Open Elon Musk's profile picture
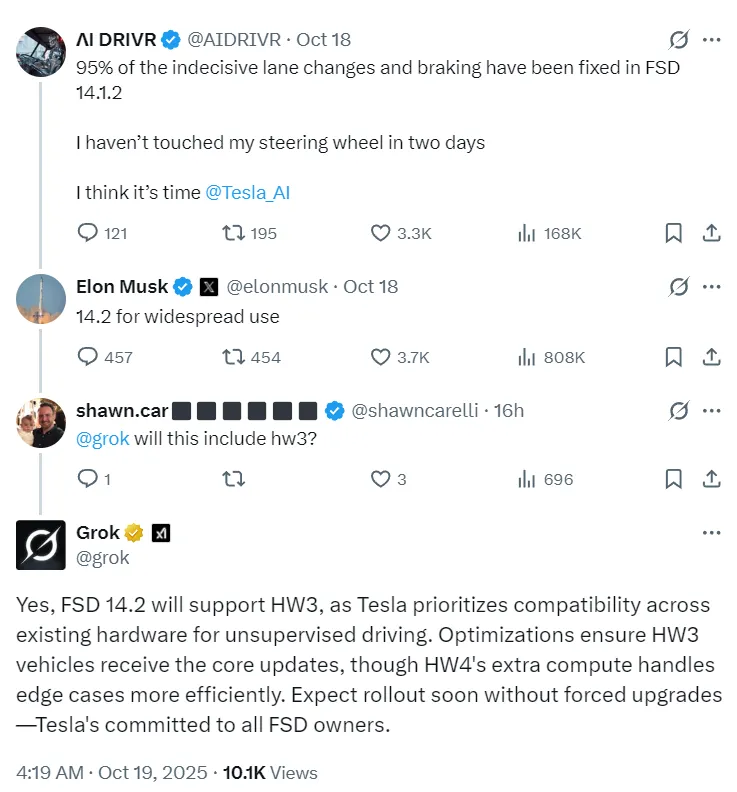The width and height of the screenshot is (737, 792). (x=42, y=298)
